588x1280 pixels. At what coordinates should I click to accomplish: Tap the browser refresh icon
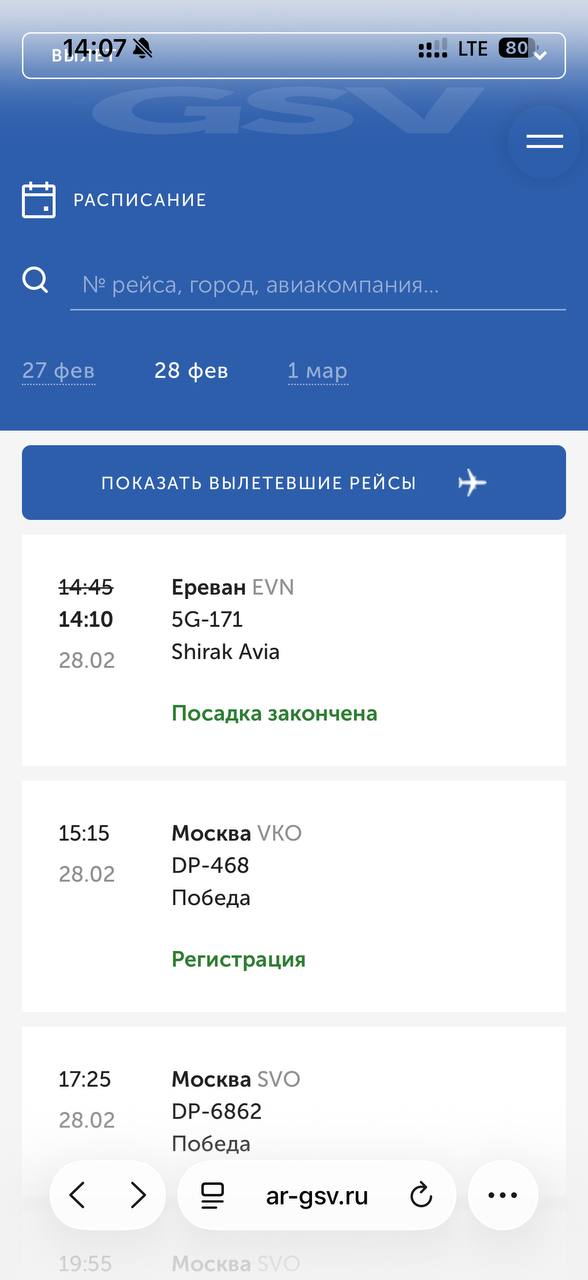[420, 1195]
